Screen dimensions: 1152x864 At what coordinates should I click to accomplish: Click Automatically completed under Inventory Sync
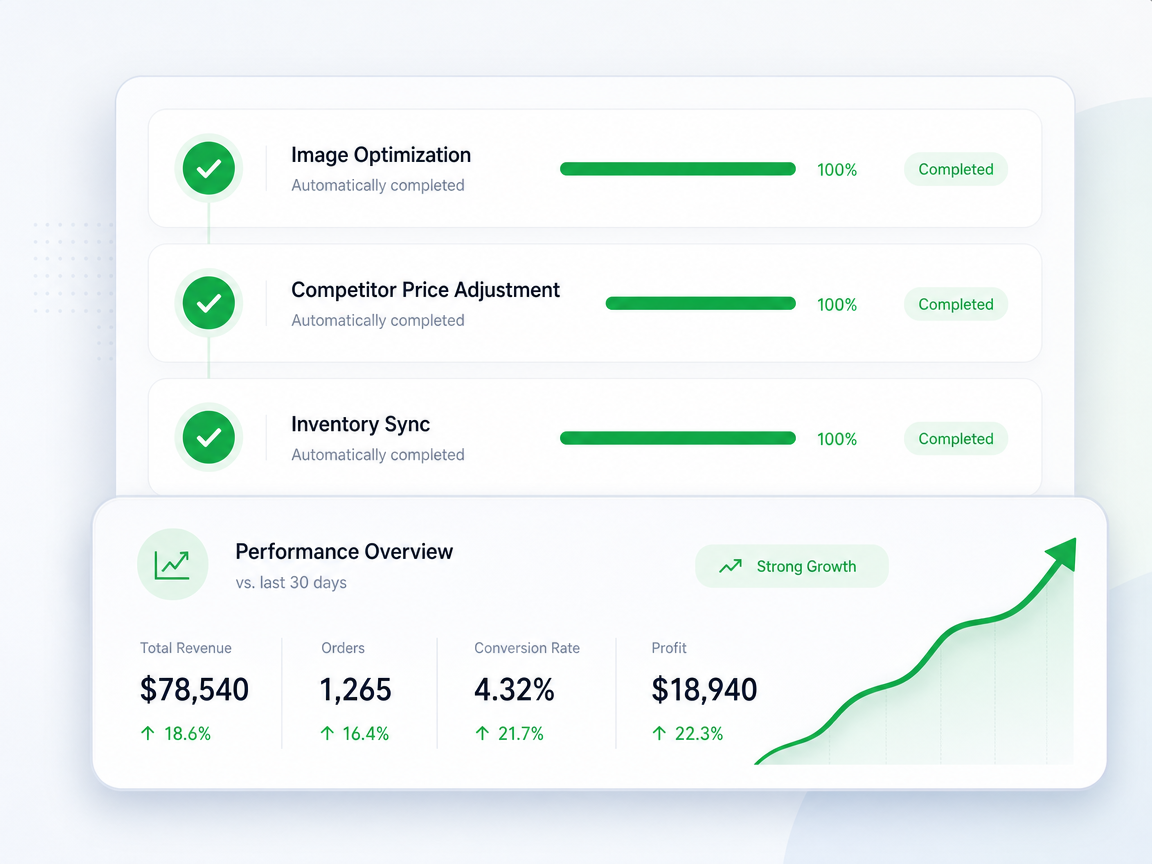point(378,455)
